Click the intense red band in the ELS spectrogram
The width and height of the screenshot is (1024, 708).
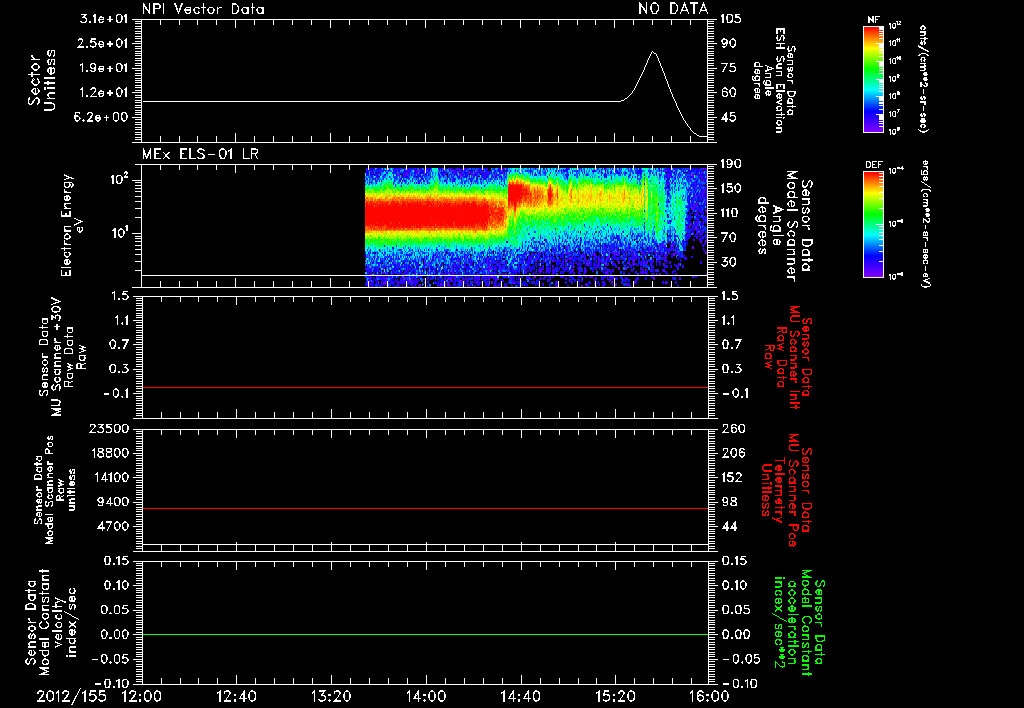pyautogui.click(x=428, y=216)
